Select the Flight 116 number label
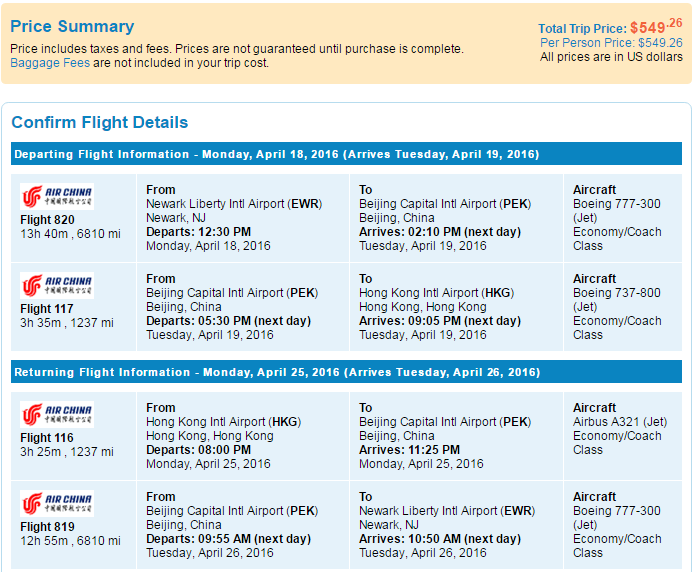This screenshot has width=696, height=572. click(47, 438)
